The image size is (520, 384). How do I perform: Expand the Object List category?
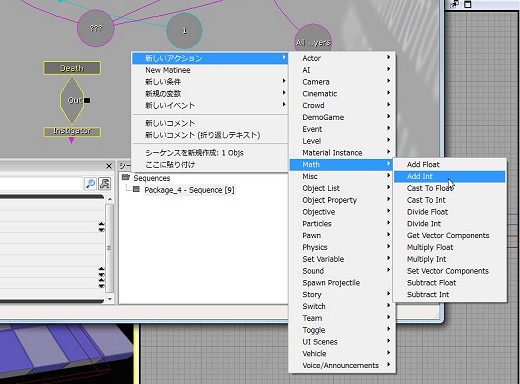tap(342, 188)
